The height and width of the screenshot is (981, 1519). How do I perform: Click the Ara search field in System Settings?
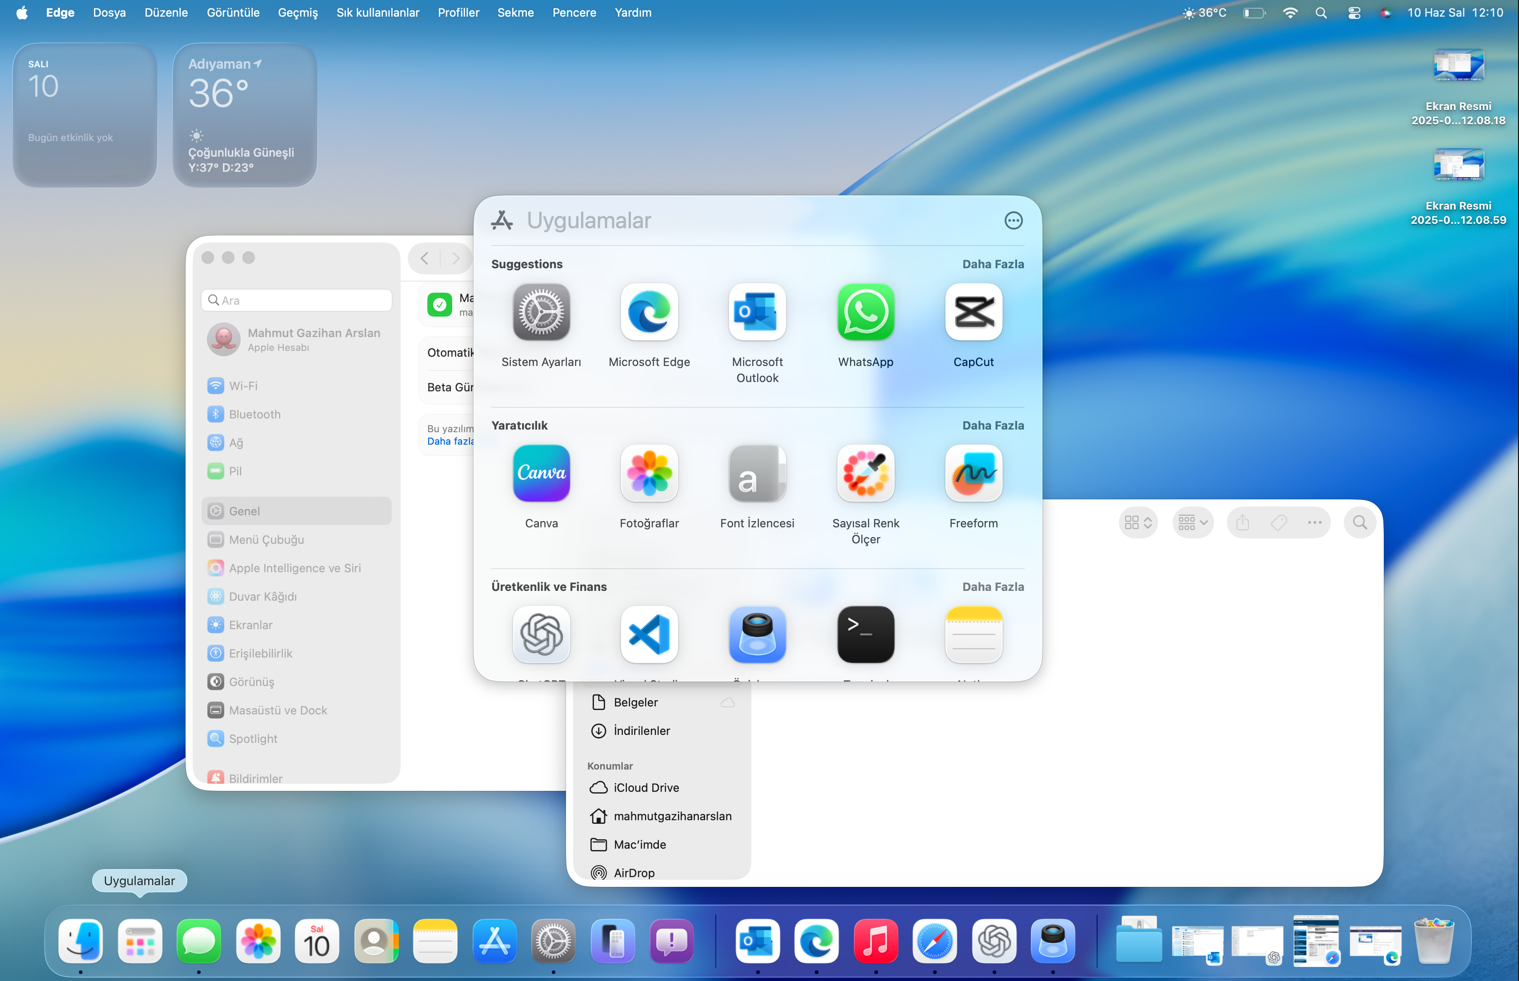point(296,300)
